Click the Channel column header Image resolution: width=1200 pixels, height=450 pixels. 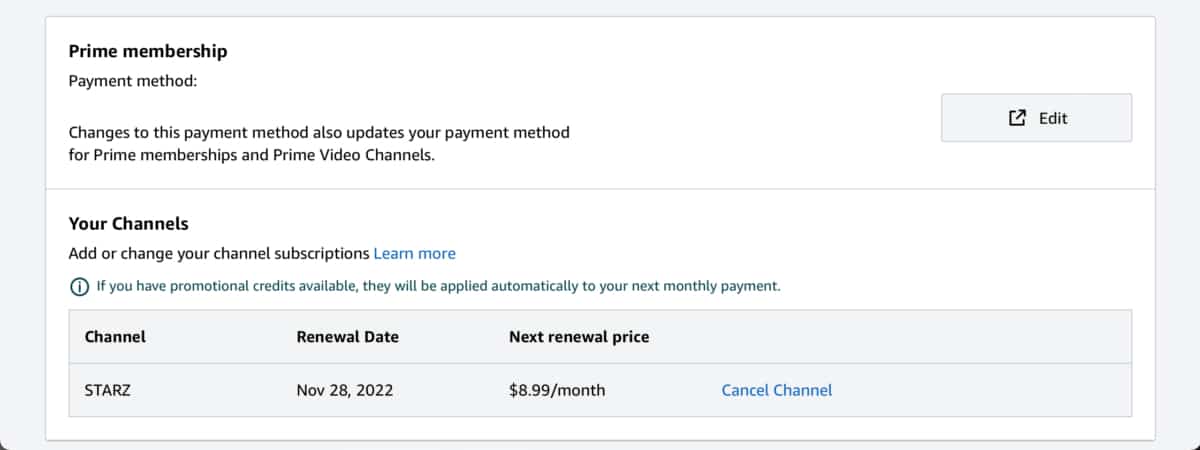(x=115, y=337)
